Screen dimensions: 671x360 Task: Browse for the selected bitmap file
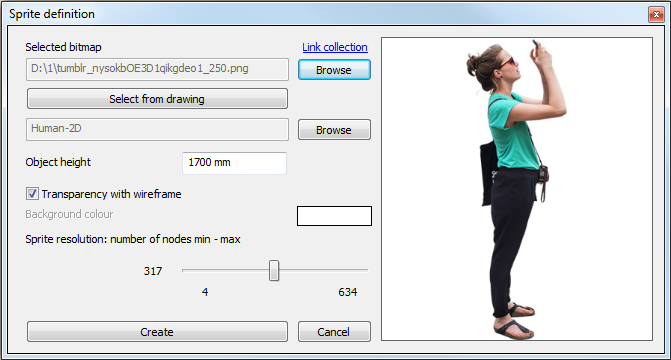click(334, 70)
